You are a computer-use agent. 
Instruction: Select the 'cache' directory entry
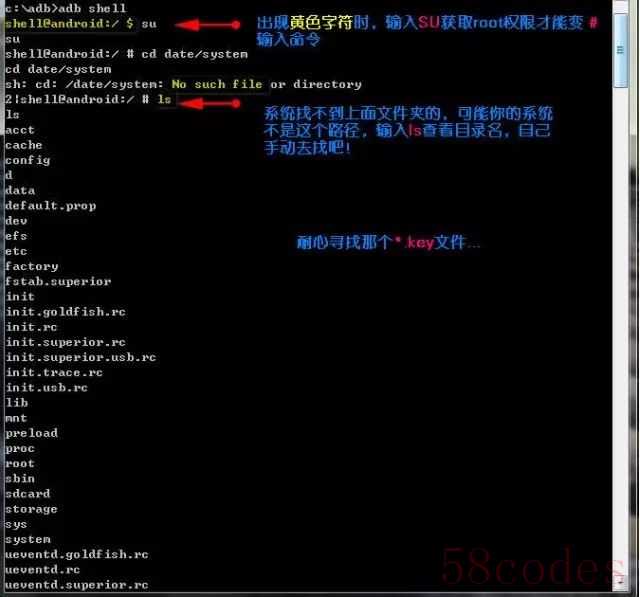click(24, 145)
